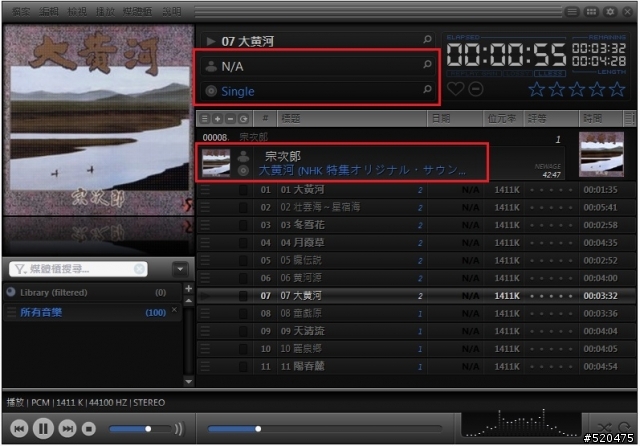Skip to next track

click(x=67, y=428)
